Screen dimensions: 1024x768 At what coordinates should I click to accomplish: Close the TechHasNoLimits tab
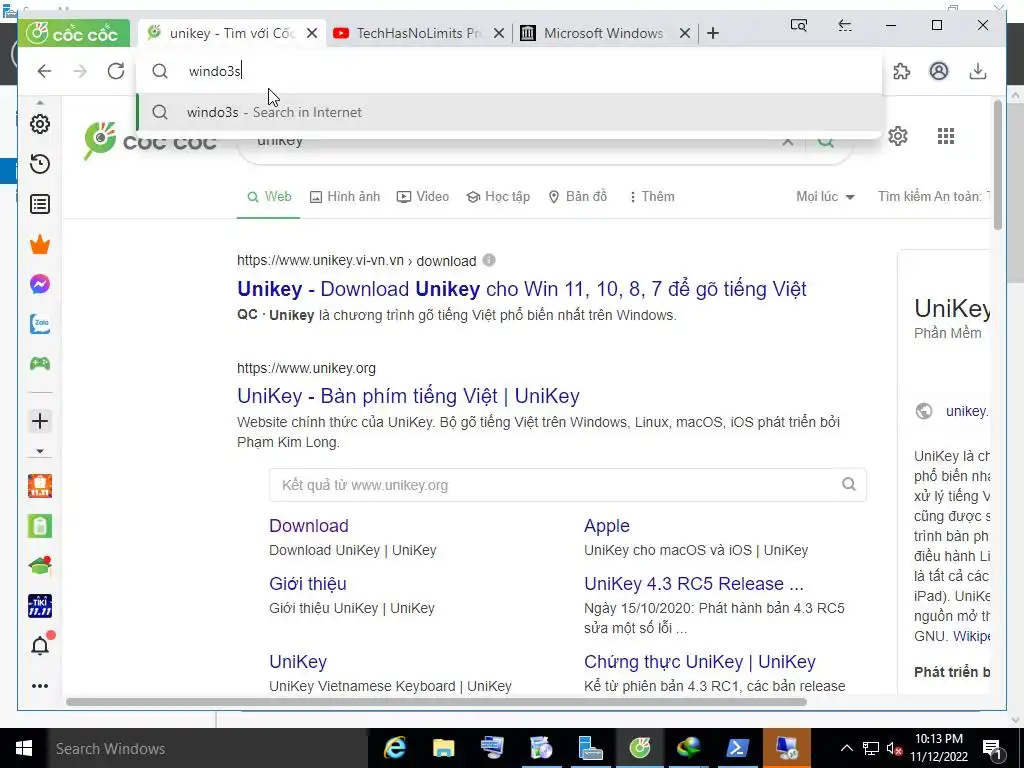(498, 33)
